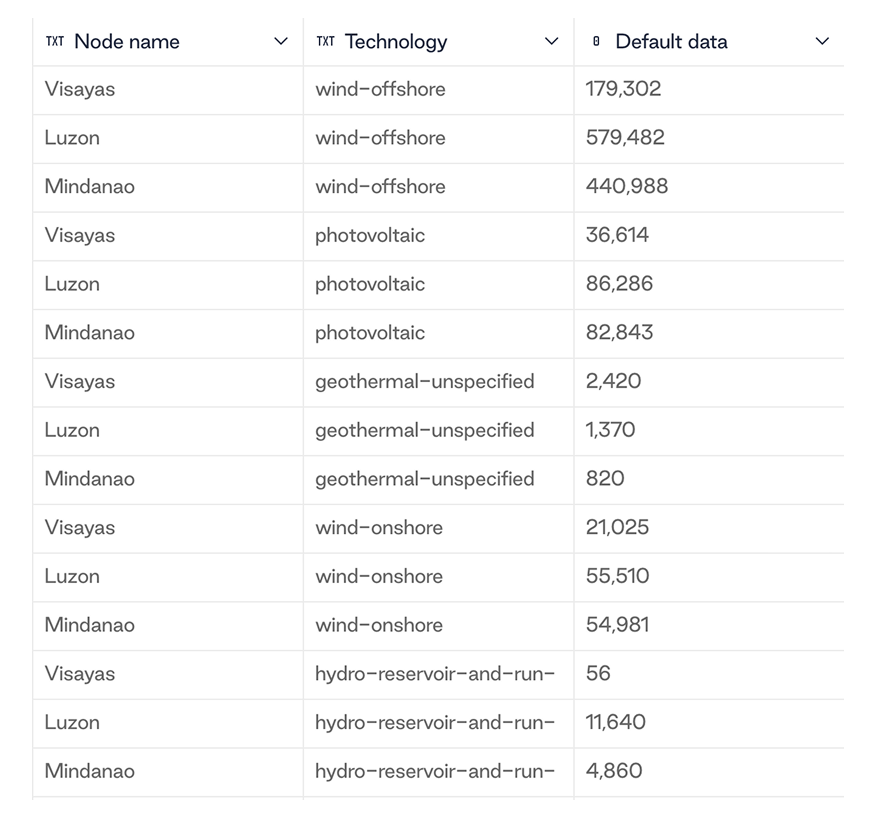
Task: Click the Visayas photovoltaic technology cell
Action: (439, 236)
